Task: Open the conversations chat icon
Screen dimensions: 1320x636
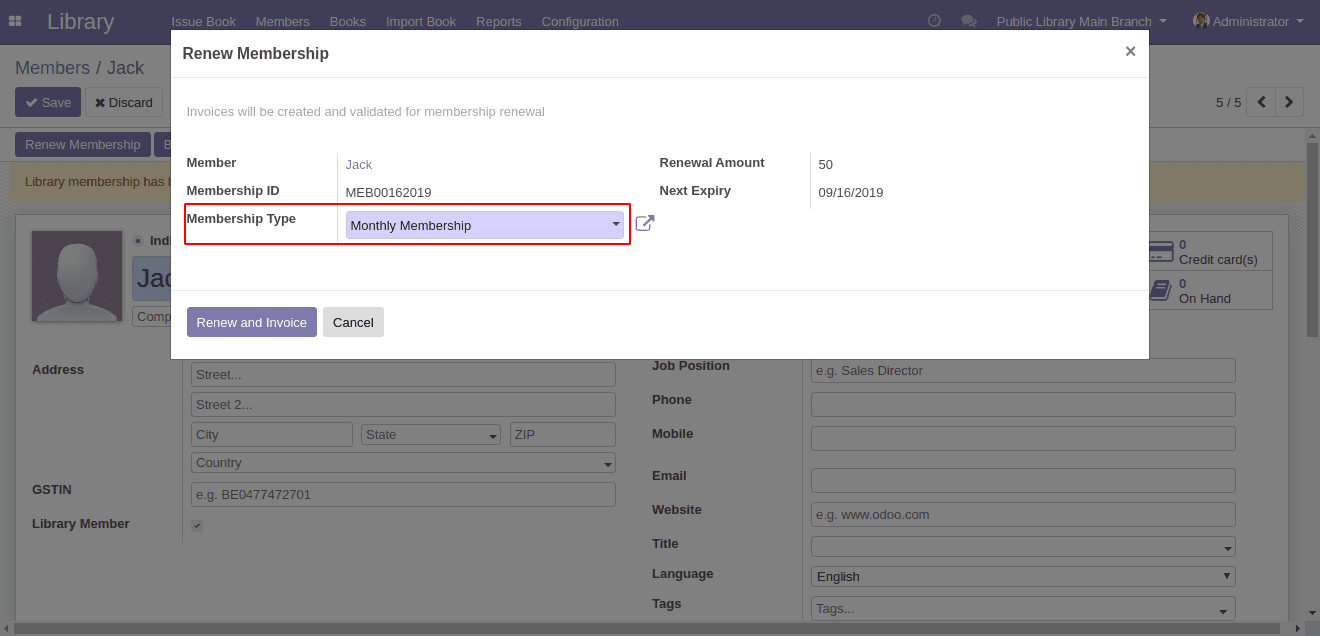Action: pyautogui.click(x=968, y=21)
